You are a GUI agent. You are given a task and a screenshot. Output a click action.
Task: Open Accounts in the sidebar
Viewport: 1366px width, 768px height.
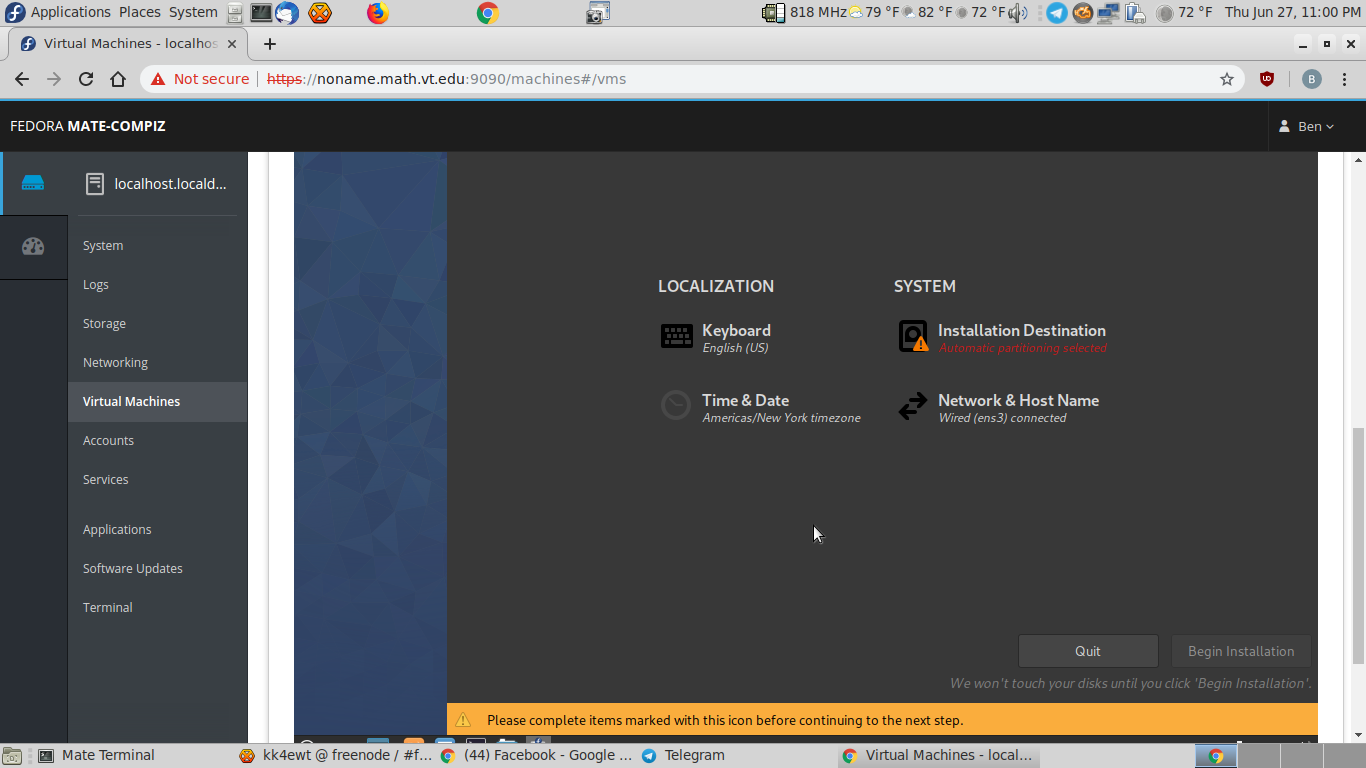(157, 441)
